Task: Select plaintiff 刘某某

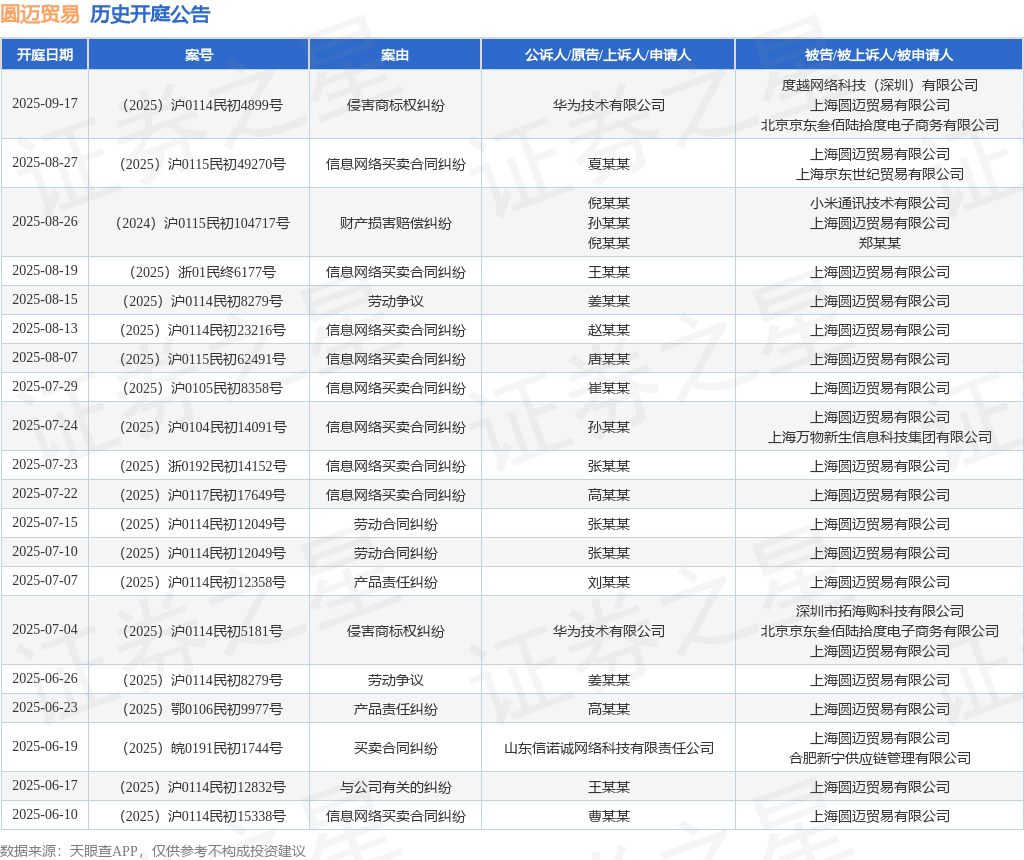Action: click(x=609, y=582)
